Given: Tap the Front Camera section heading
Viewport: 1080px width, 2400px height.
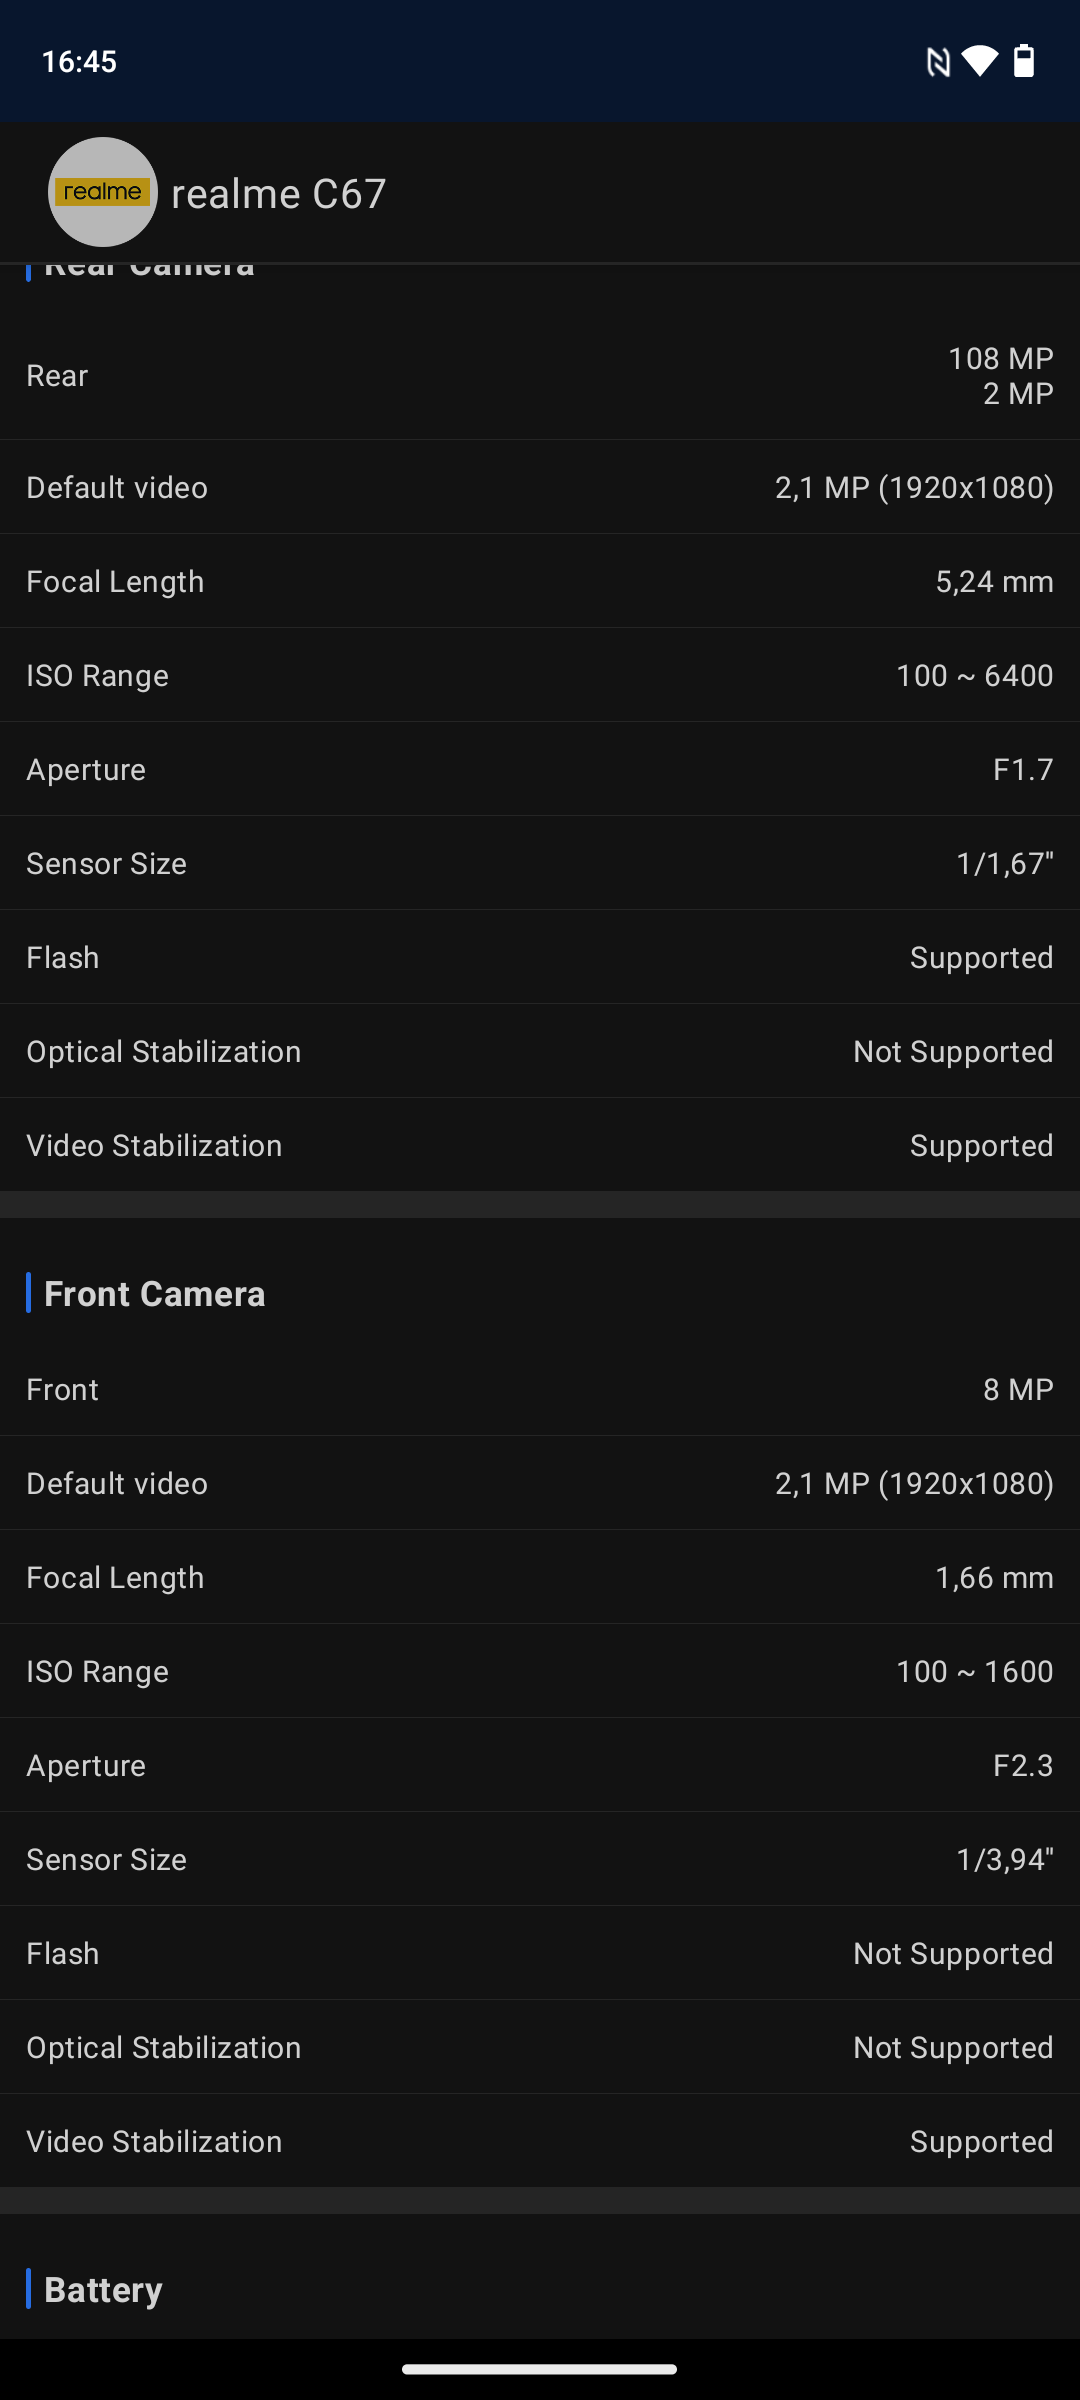Looking at the screenshot, I should [x=155, y=1294].
